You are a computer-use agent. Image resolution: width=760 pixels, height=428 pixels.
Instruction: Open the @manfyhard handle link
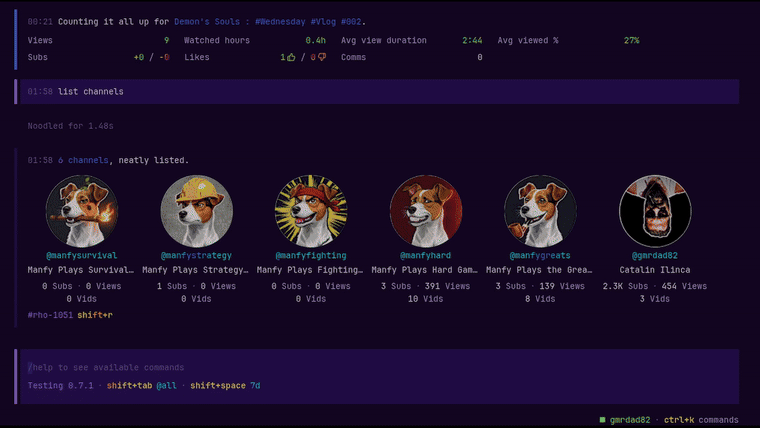(x=426, y=255)
